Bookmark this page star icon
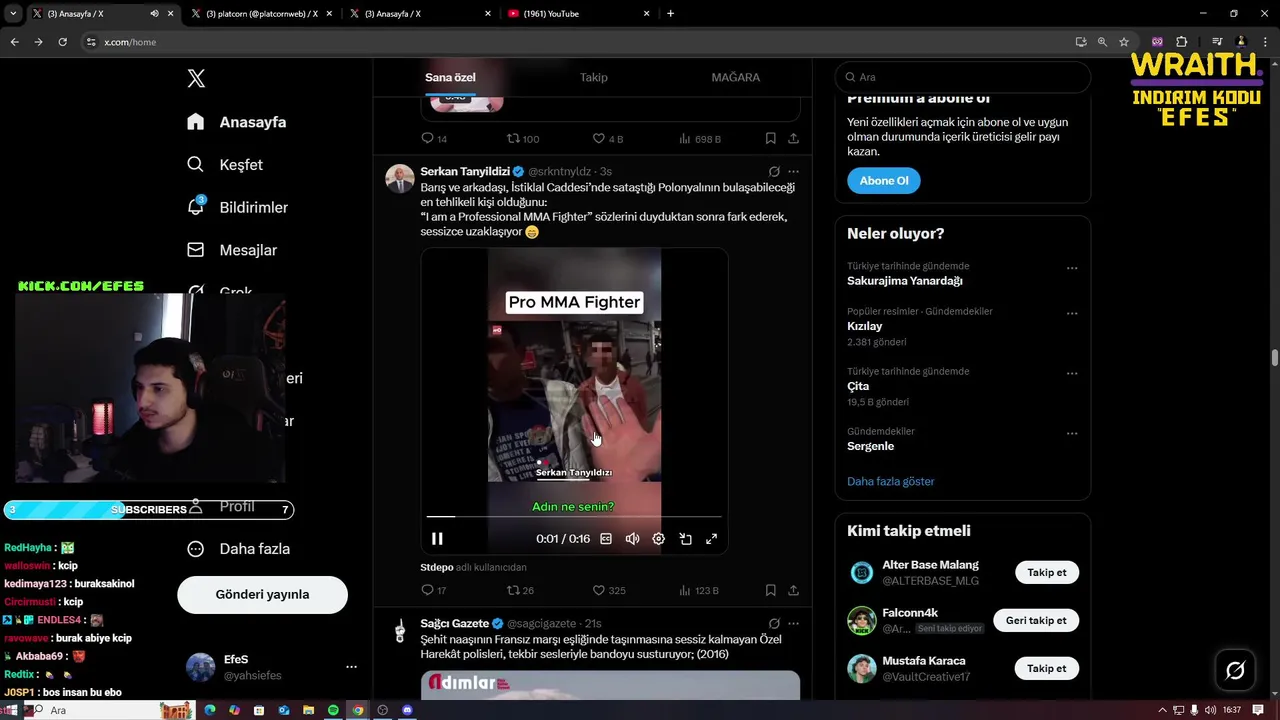 pos(1124,42)
